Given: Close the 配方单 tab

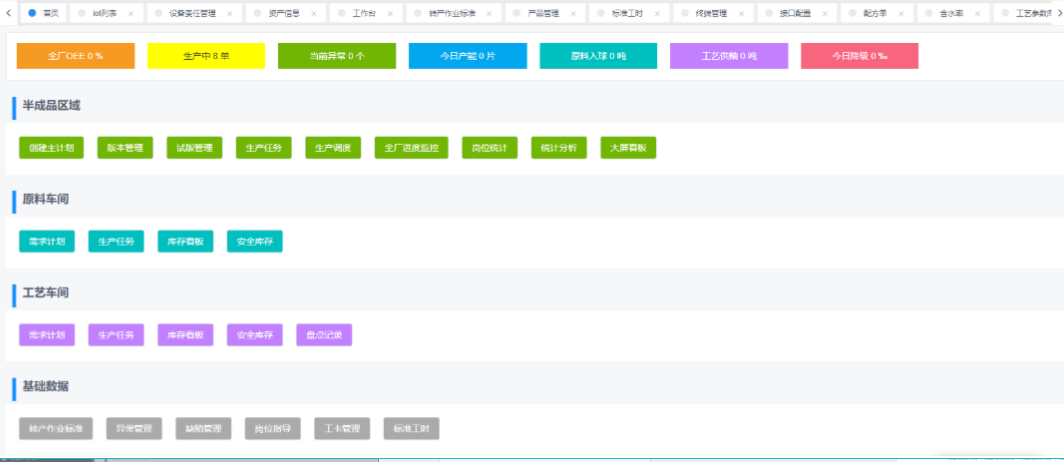Looking at the screenshot, I should tap(902, 14).
